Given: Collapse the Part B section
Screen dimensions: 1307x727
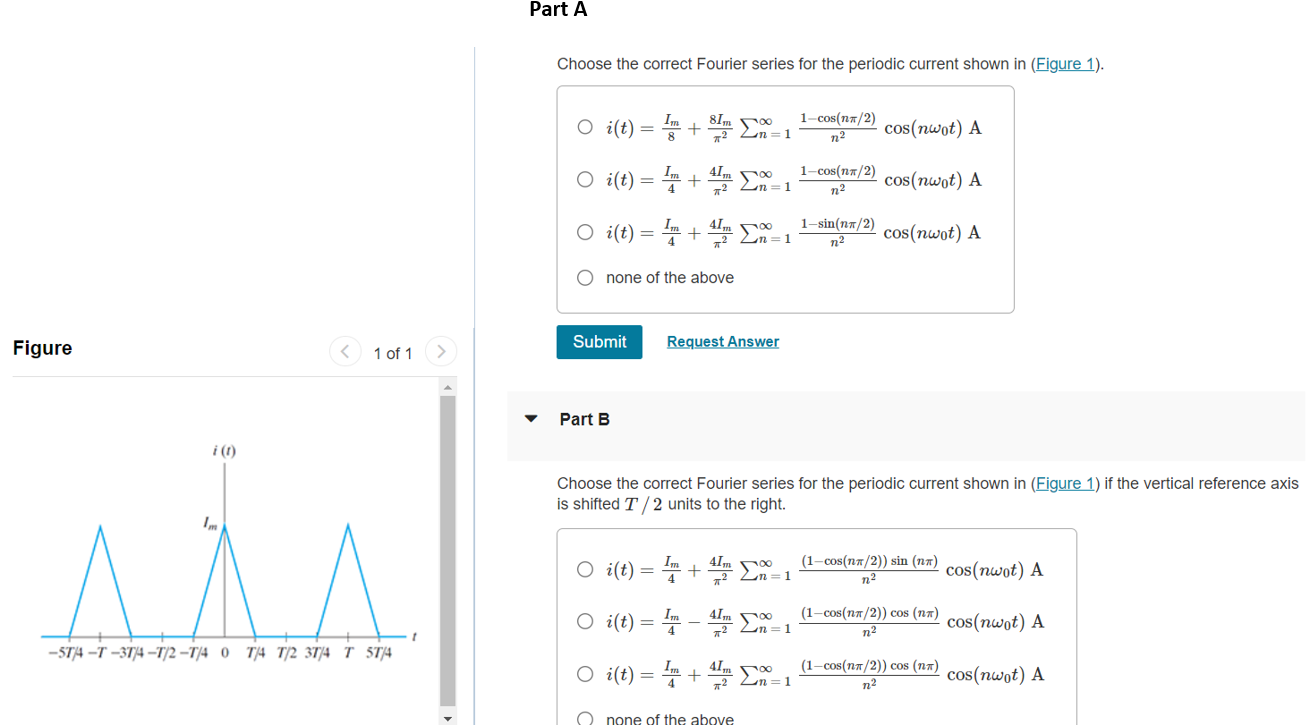Looking at the screenshot, I should [531, 419].
